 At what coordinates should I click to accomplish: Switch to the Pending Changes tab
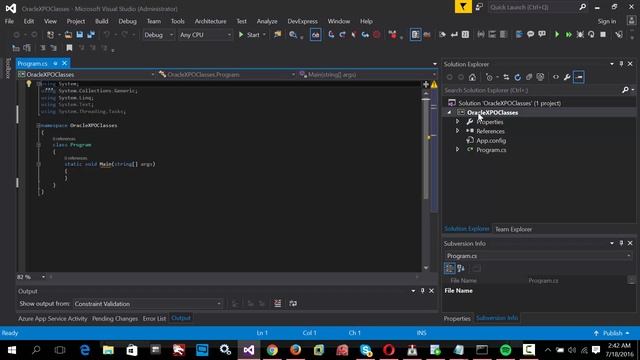click(115, 318)
